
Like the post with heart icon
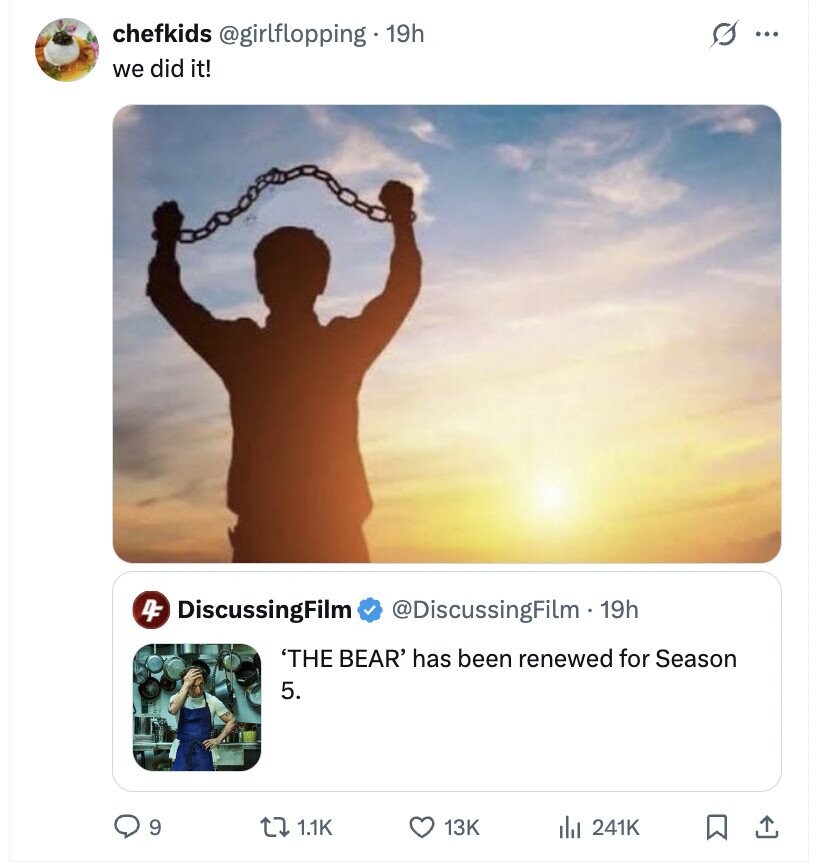tap(422, 827)
